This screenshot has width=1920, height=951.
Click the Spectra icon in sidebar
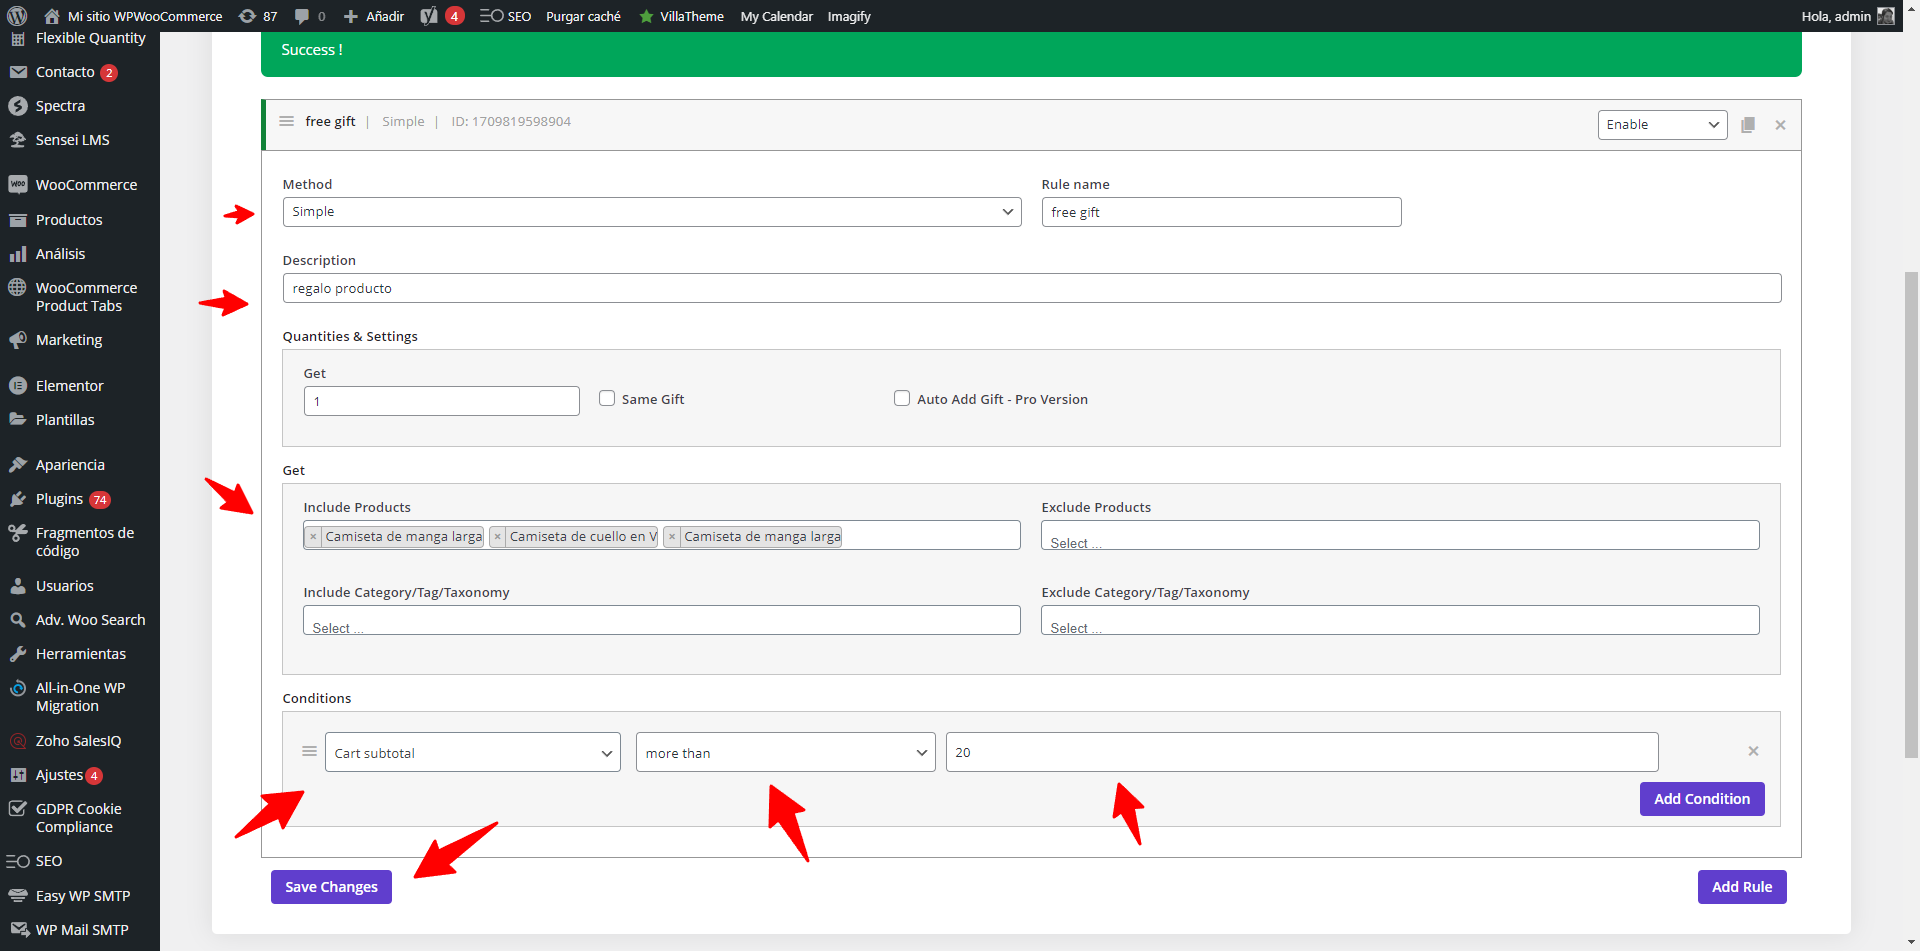pos(18,106)
